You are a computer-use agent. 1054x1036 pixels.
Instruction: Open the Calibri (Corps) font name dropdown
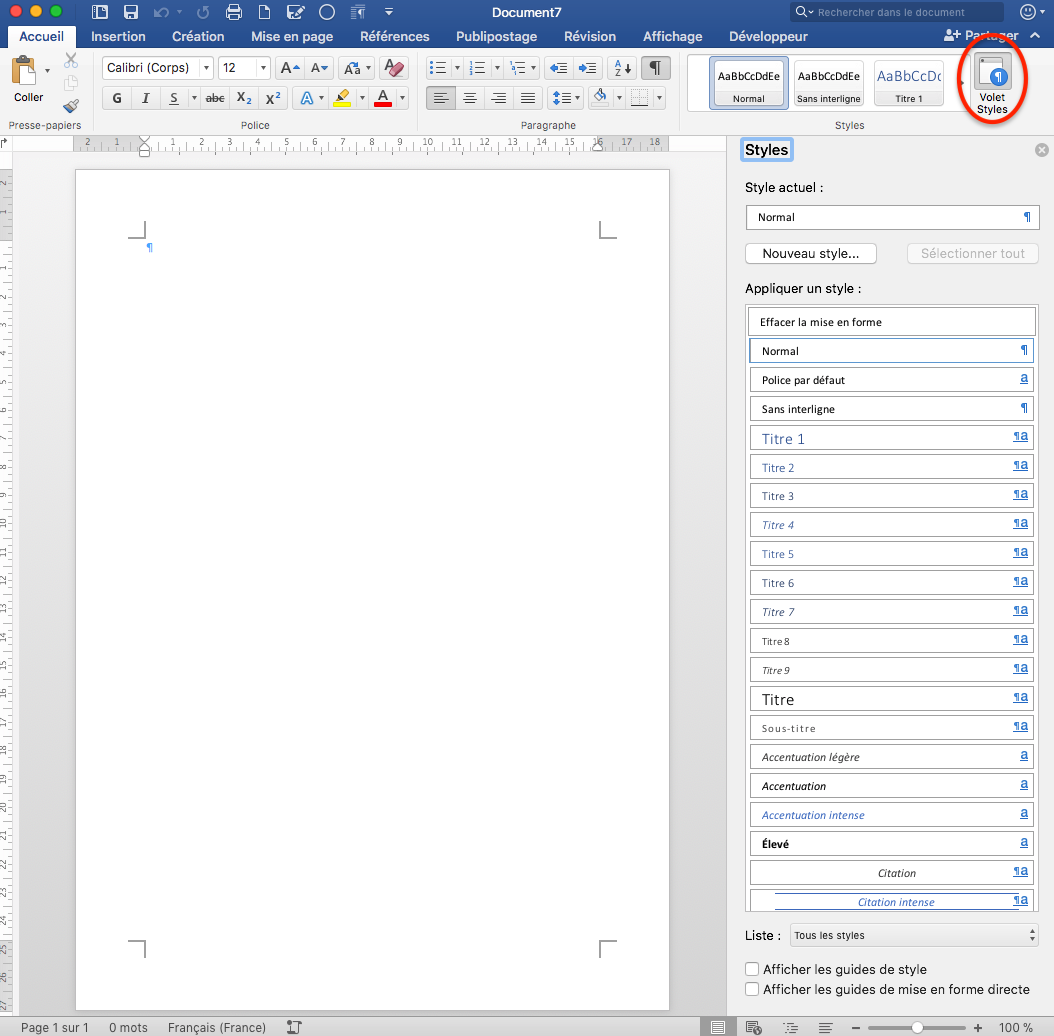click(x=206, y=68)
